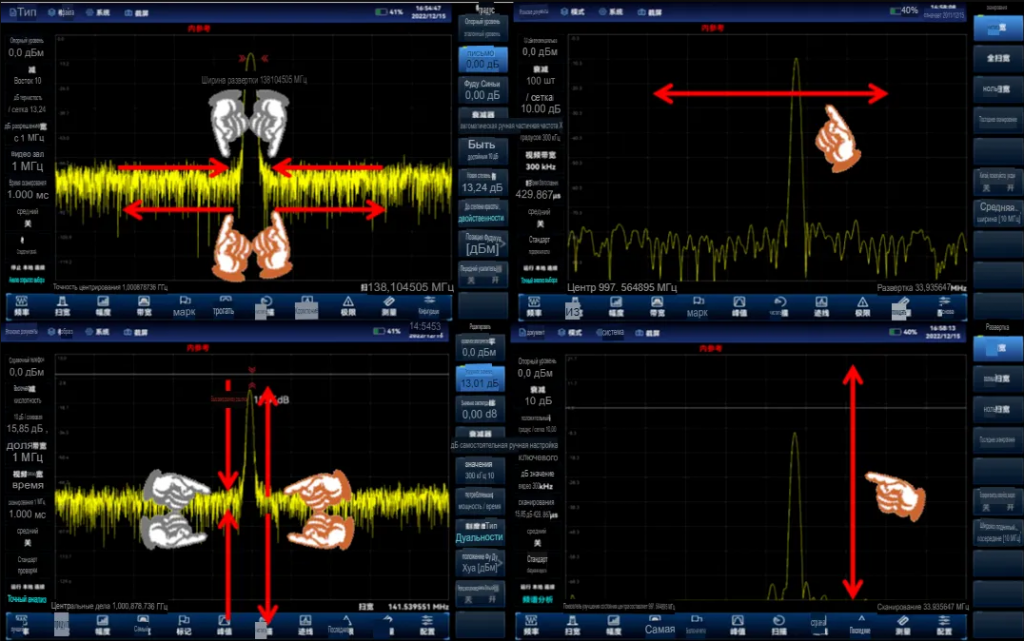Viewport: 1024px width, 641px height.
Task: Select the '0,00 d8' softkey in bottom-left panel
Action: click(x=481, y=409)
